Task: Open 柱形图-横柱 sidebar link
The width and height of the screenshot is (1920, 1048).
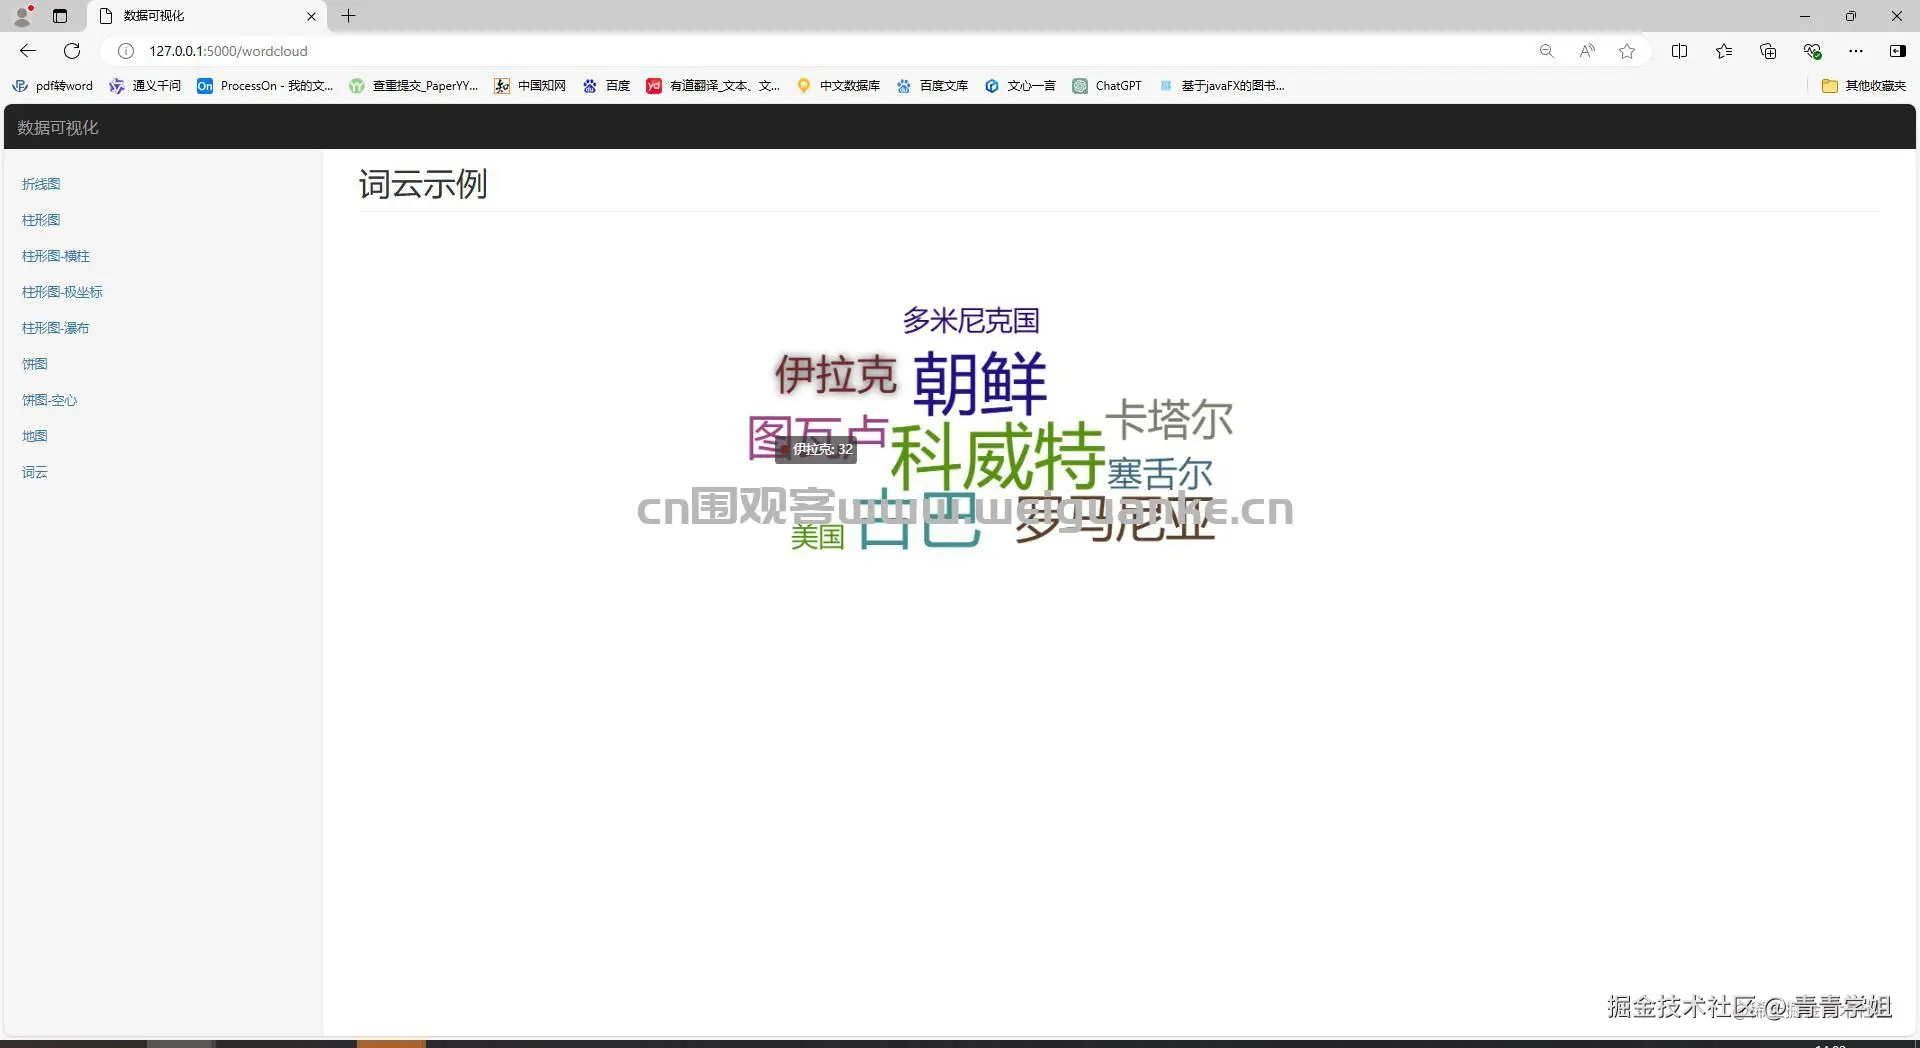Action: [56, 256]
